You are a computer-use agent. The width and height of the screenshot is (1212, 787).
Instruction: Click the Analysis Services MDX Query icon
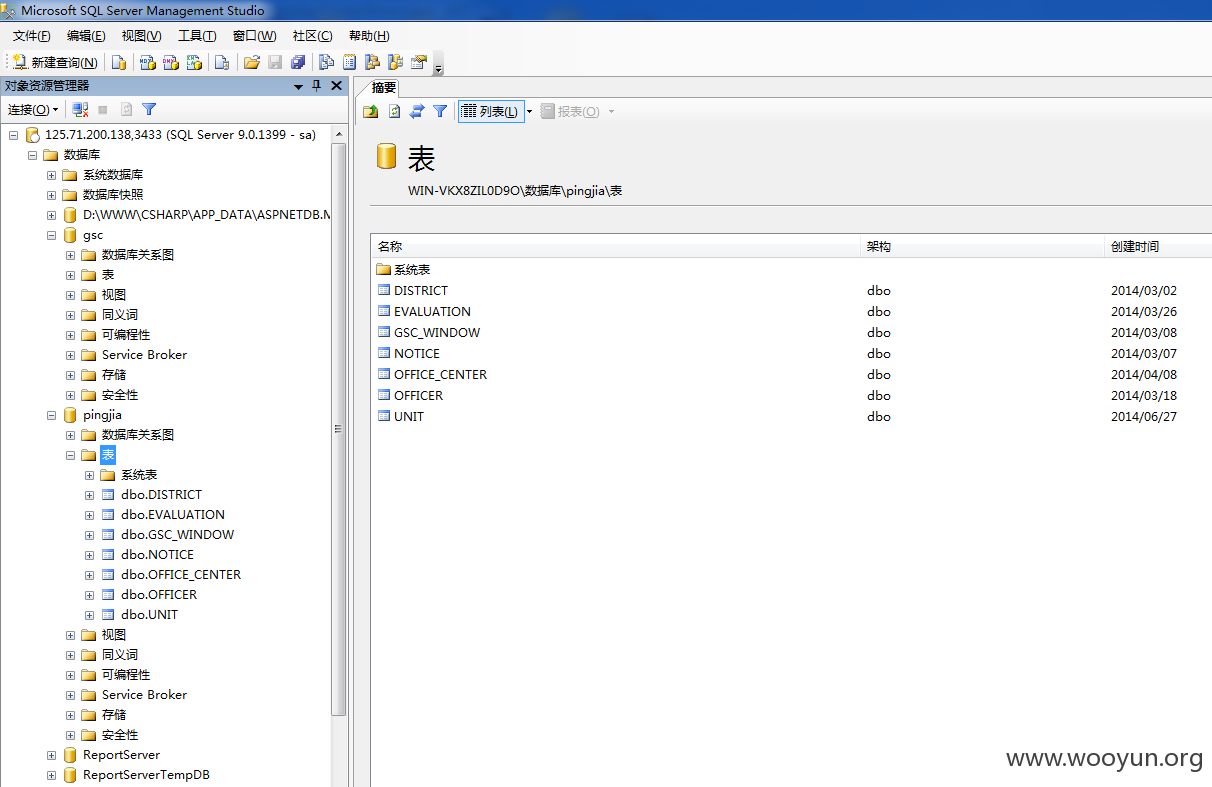coord(147,62)
